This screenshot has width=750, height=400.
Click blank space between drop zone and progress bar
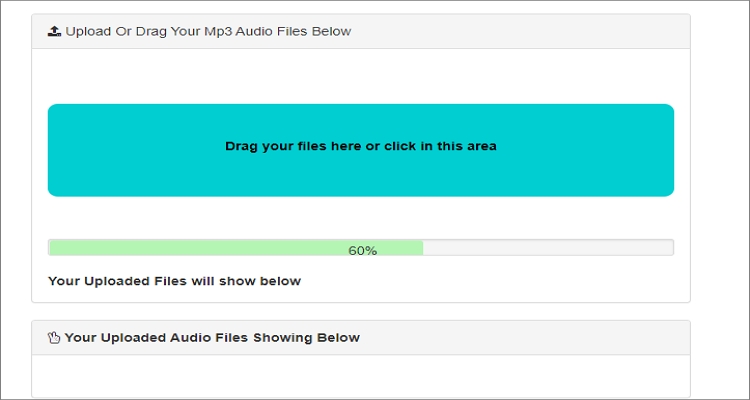[361, 218]
